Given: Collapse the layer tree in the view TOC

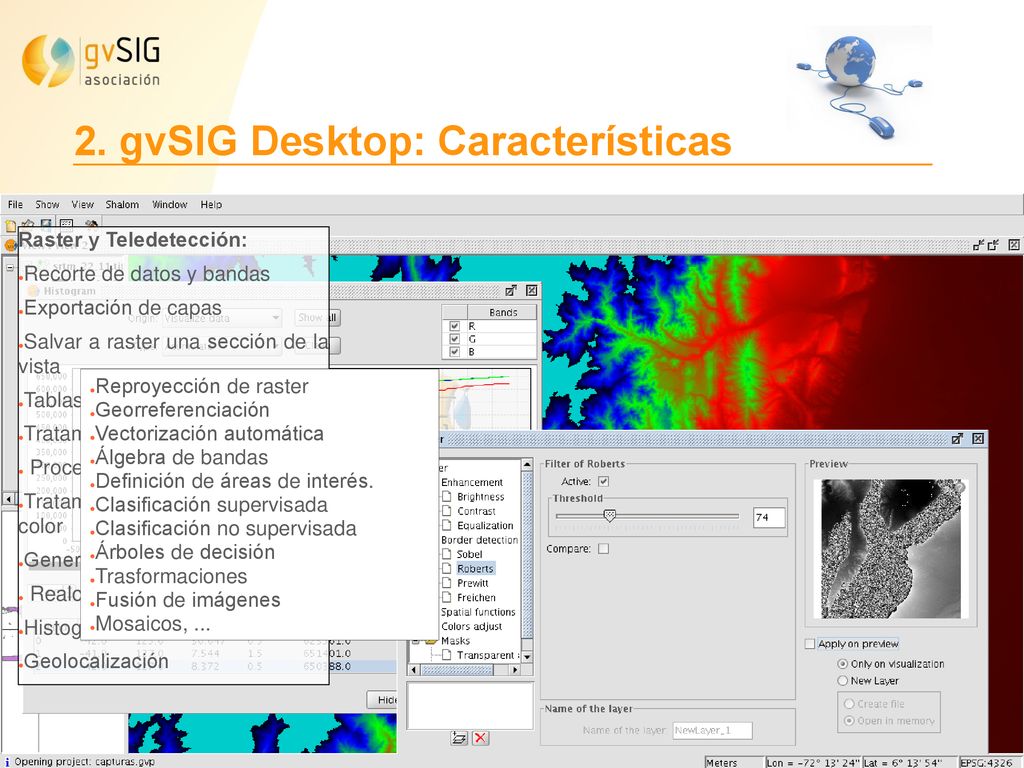Looking at the screenshot, I should click(x=10, y=268).
